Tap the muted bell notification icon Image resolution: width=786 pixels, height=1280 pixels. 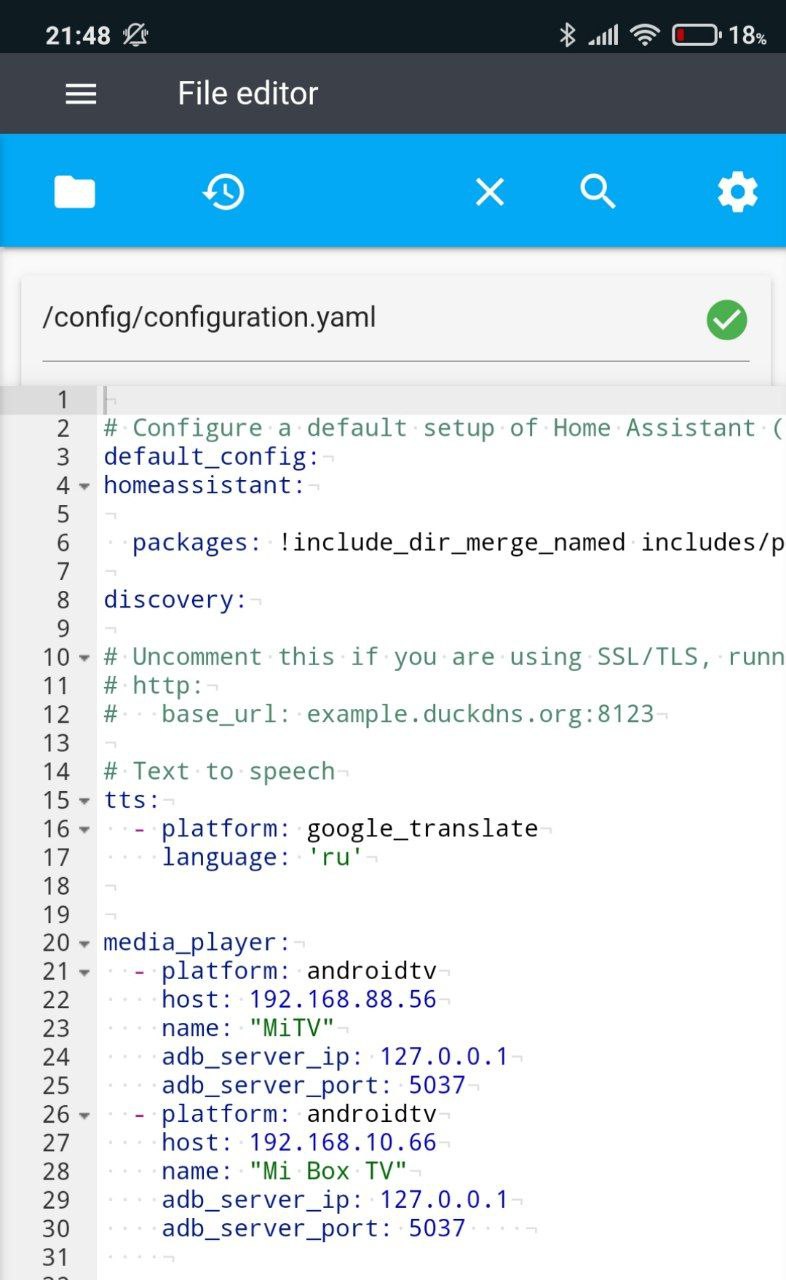pyautogui.click(x=135, y=35)
